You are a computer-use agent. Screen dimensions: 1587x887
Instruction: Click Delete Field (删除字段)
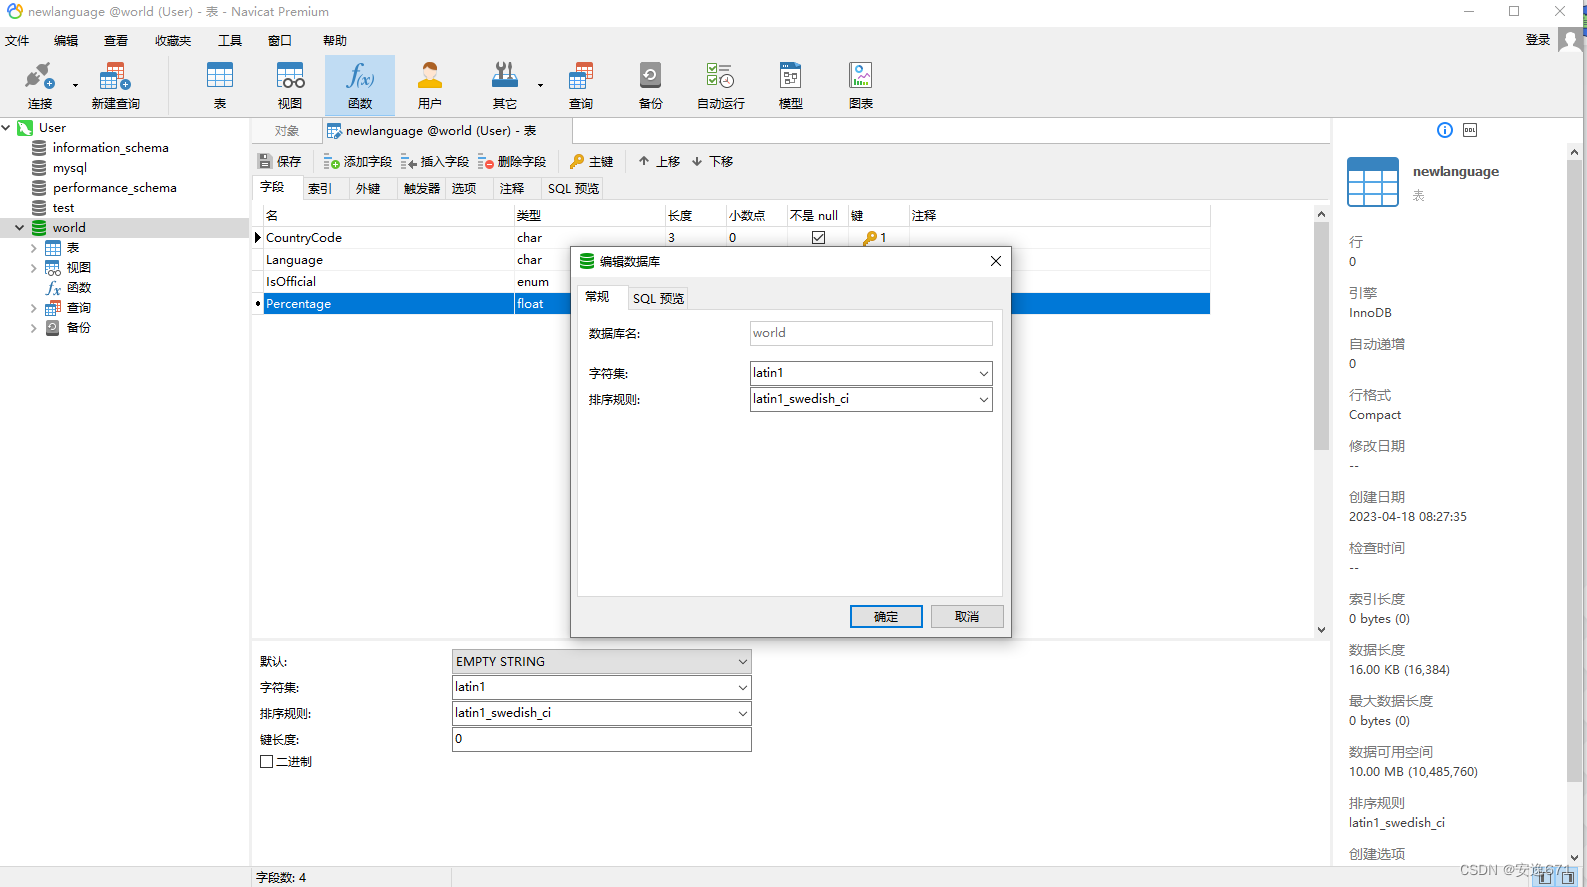pos(512,161)
